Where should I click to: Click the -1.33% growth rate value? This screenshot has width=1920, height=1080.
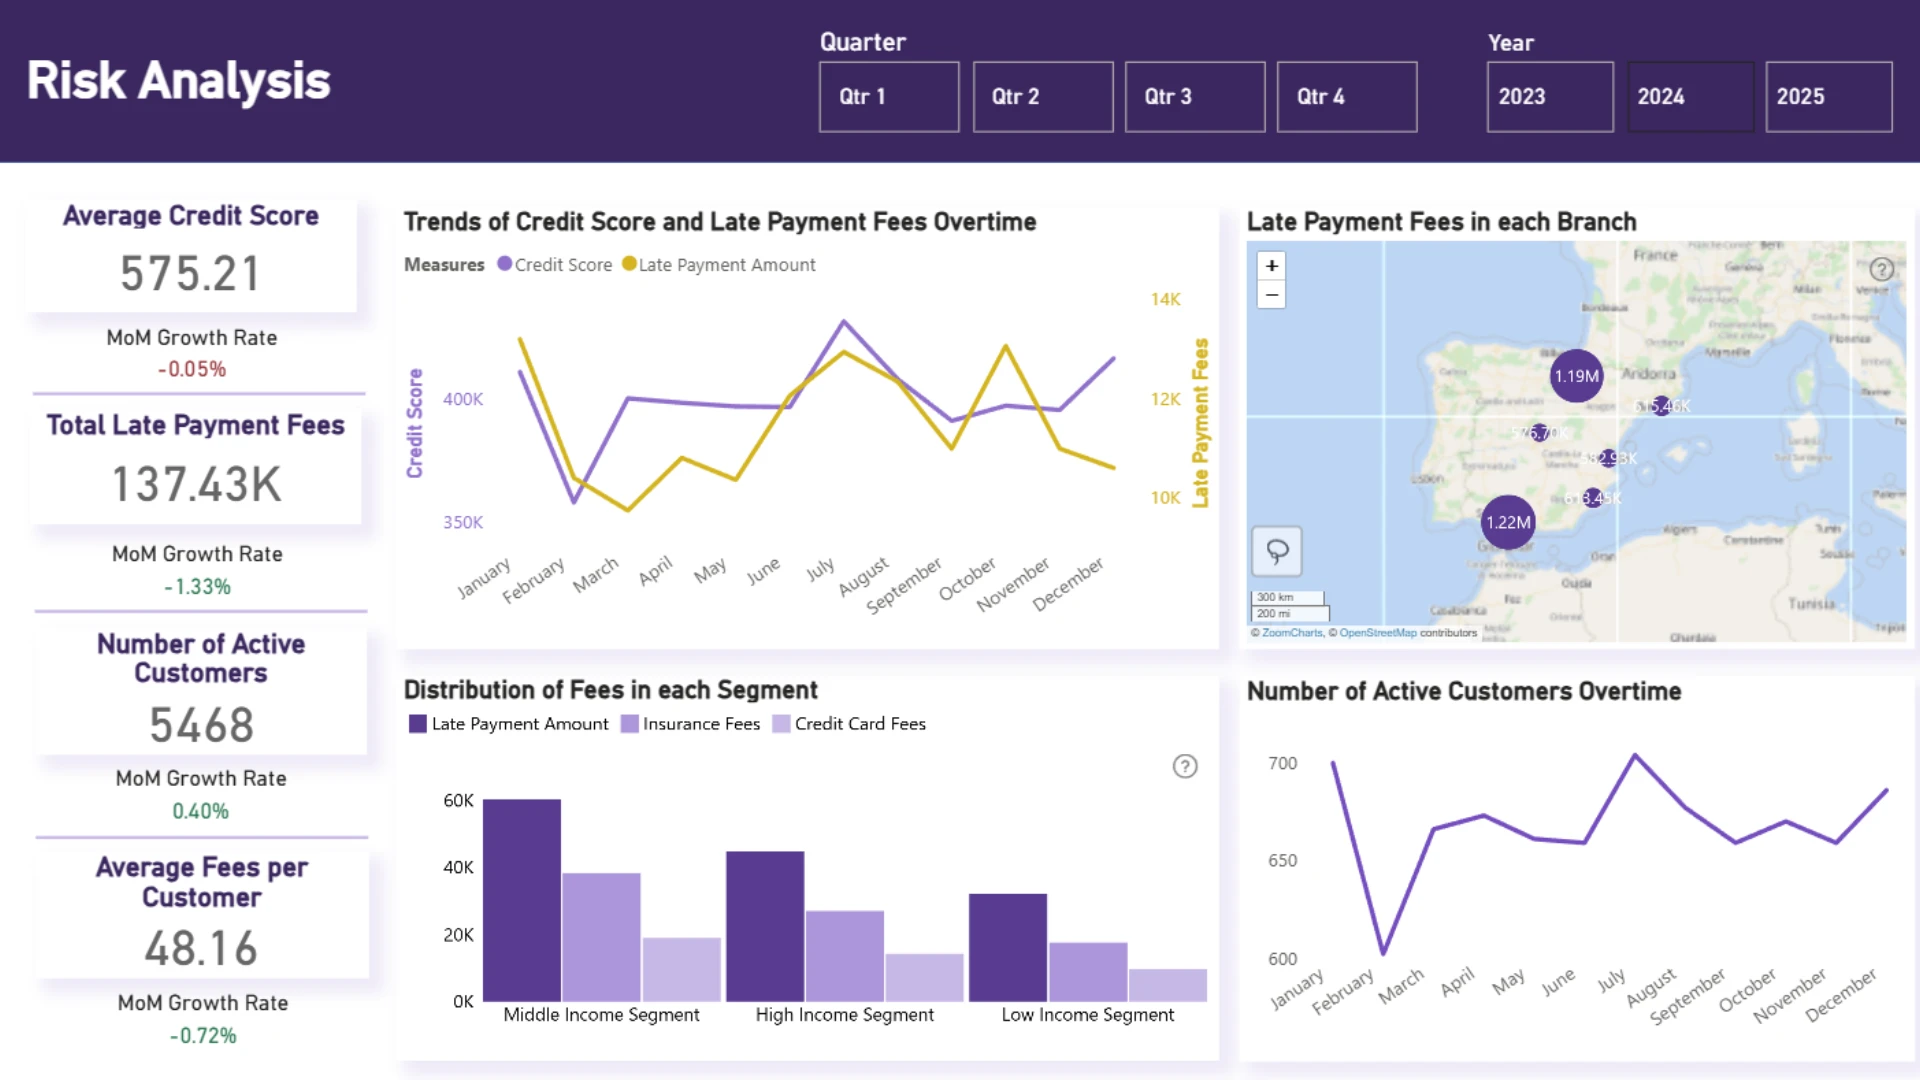(198, 587)
